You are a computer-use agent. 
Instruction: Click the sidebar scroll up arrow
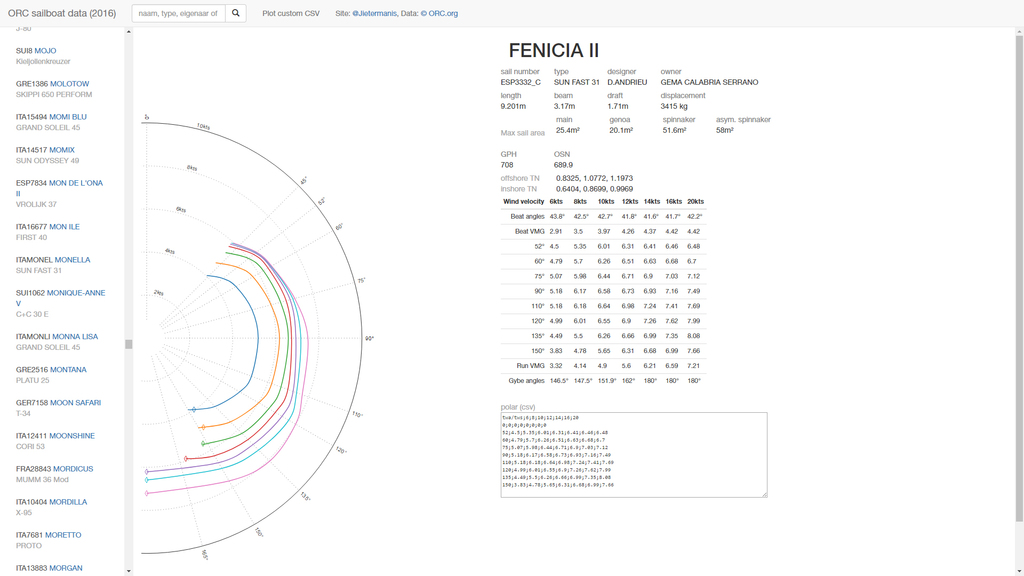pyautogui.click(x=129, y=31)
